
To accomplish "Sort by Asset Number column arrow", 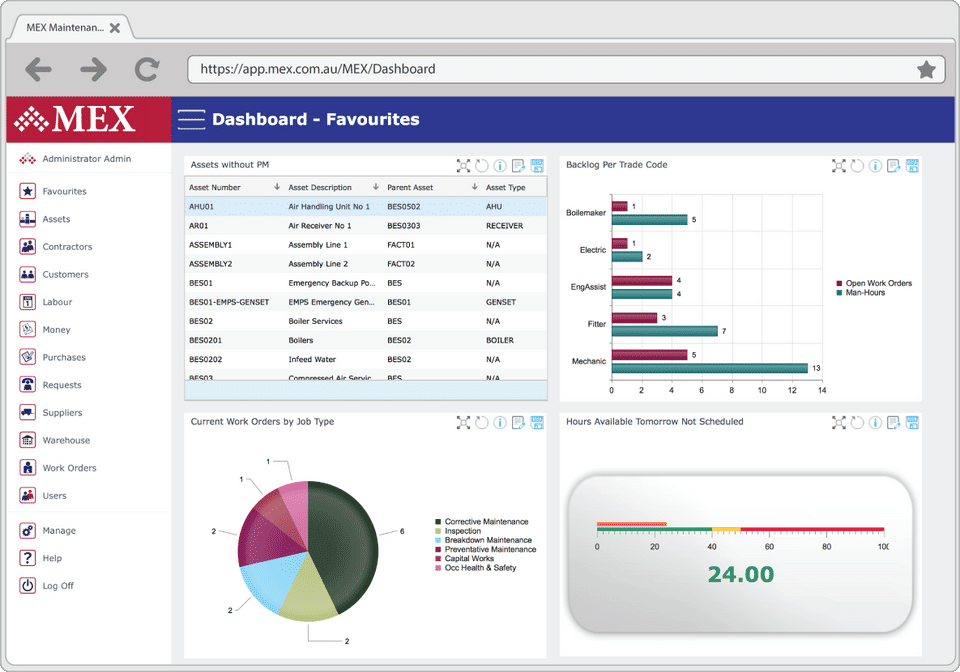I will tap(277, 187).
